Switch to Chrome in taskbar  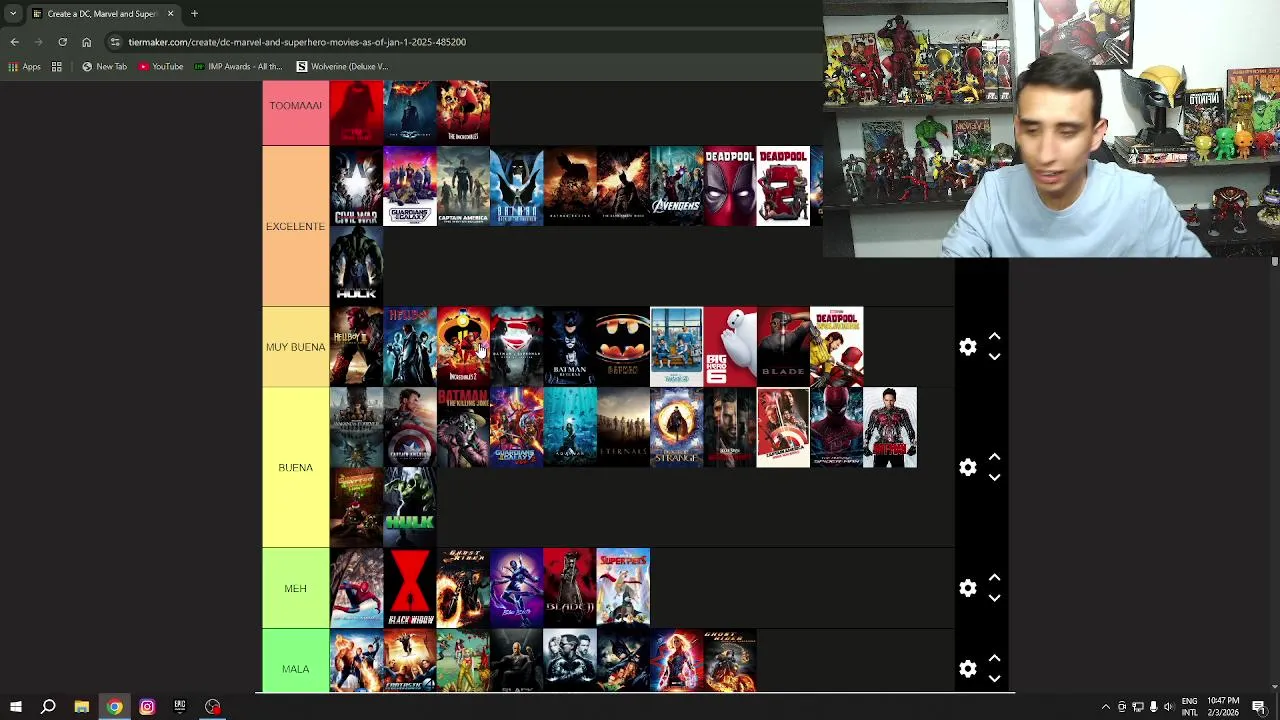pos(114,707)
